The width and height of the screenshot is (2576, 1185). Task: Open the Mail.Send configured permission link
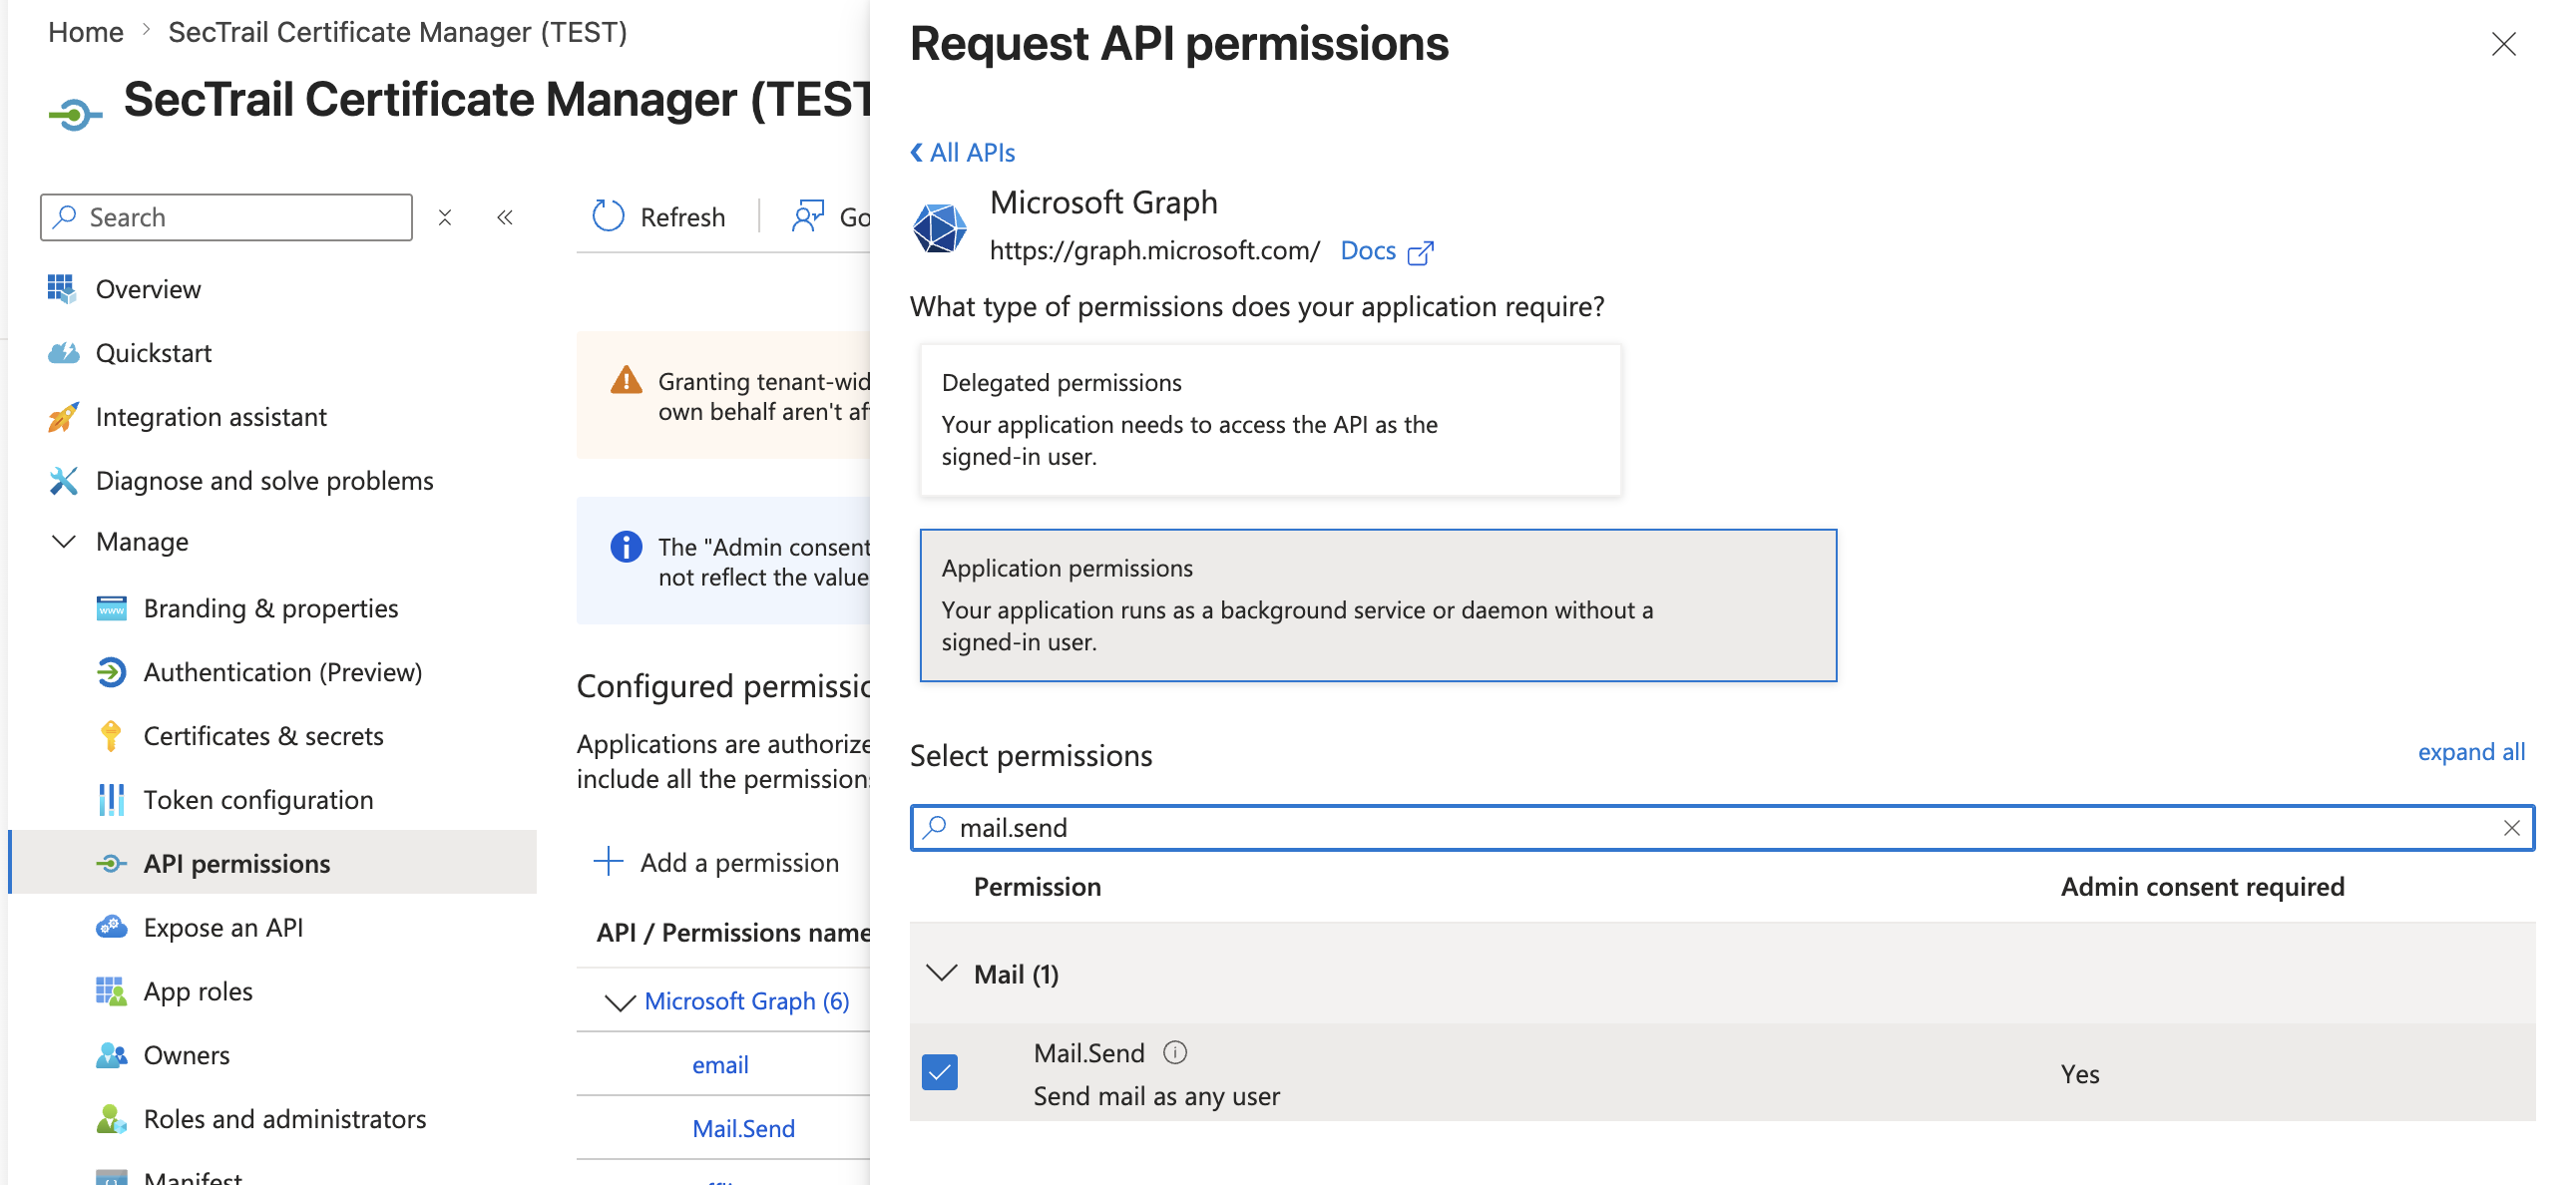coord(743,1128)
